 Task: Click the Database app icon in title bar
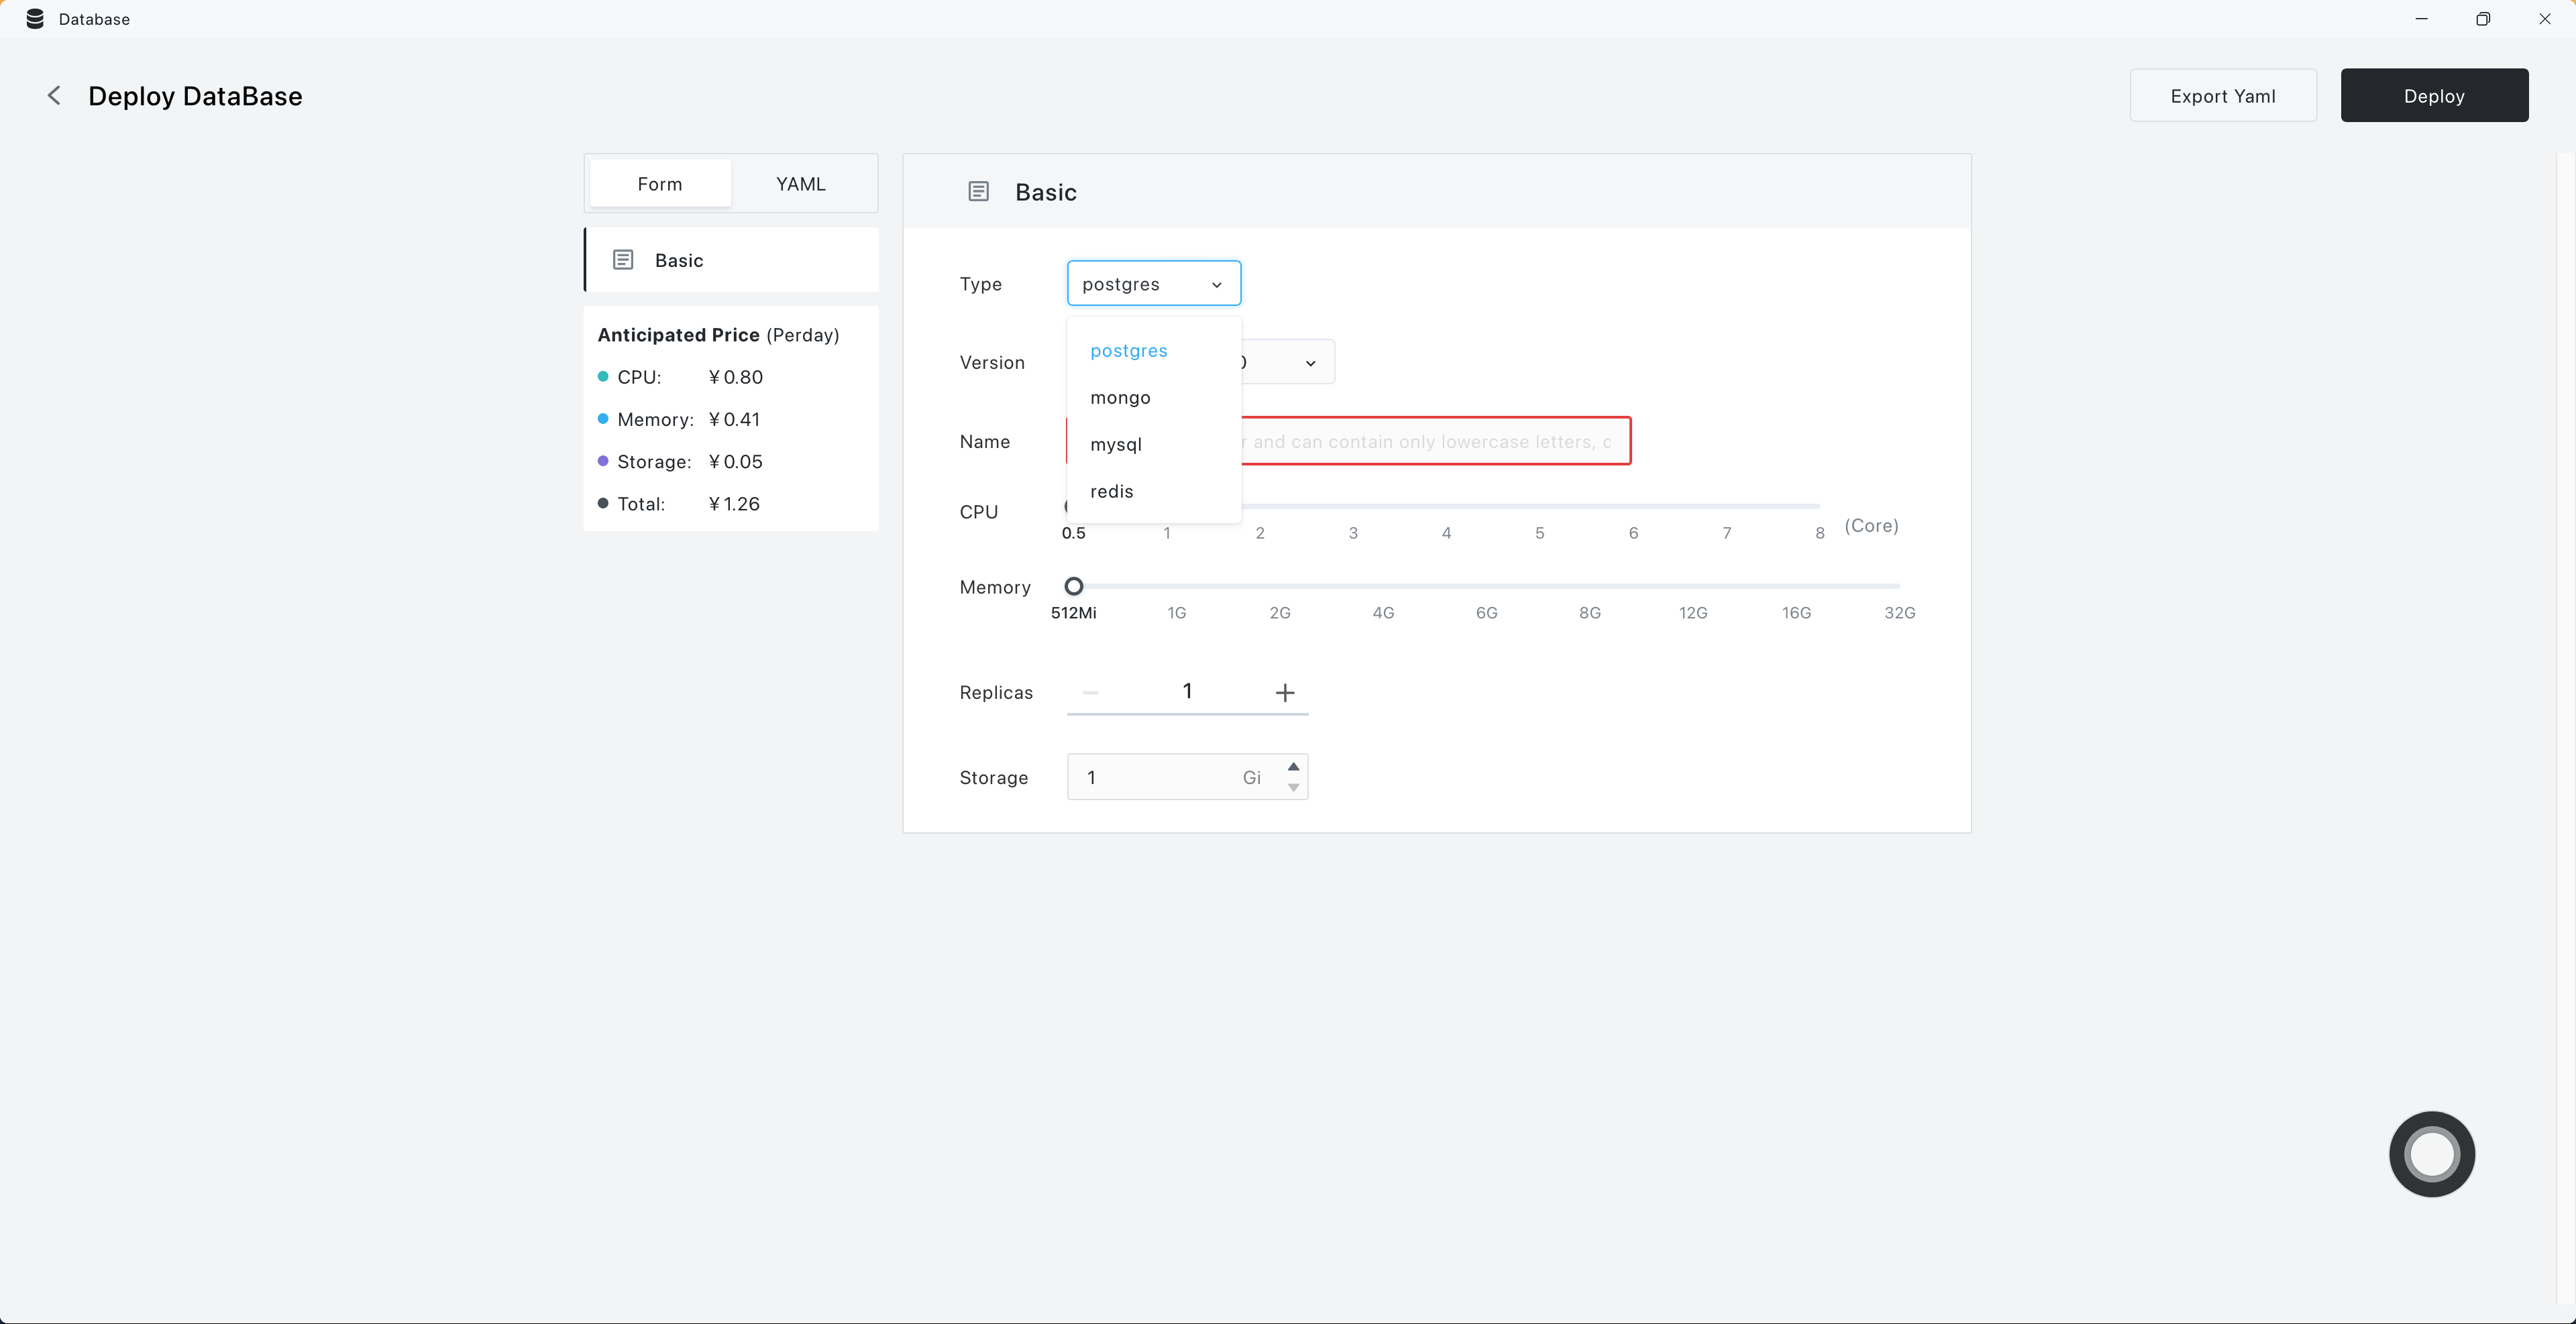(35, 19)
